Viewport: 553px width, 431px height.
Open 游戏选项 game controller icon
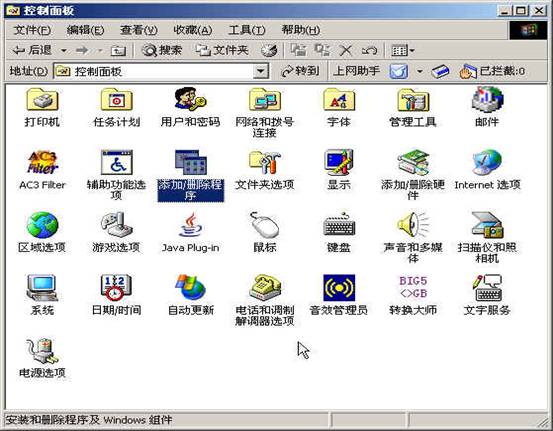point(116,225)
